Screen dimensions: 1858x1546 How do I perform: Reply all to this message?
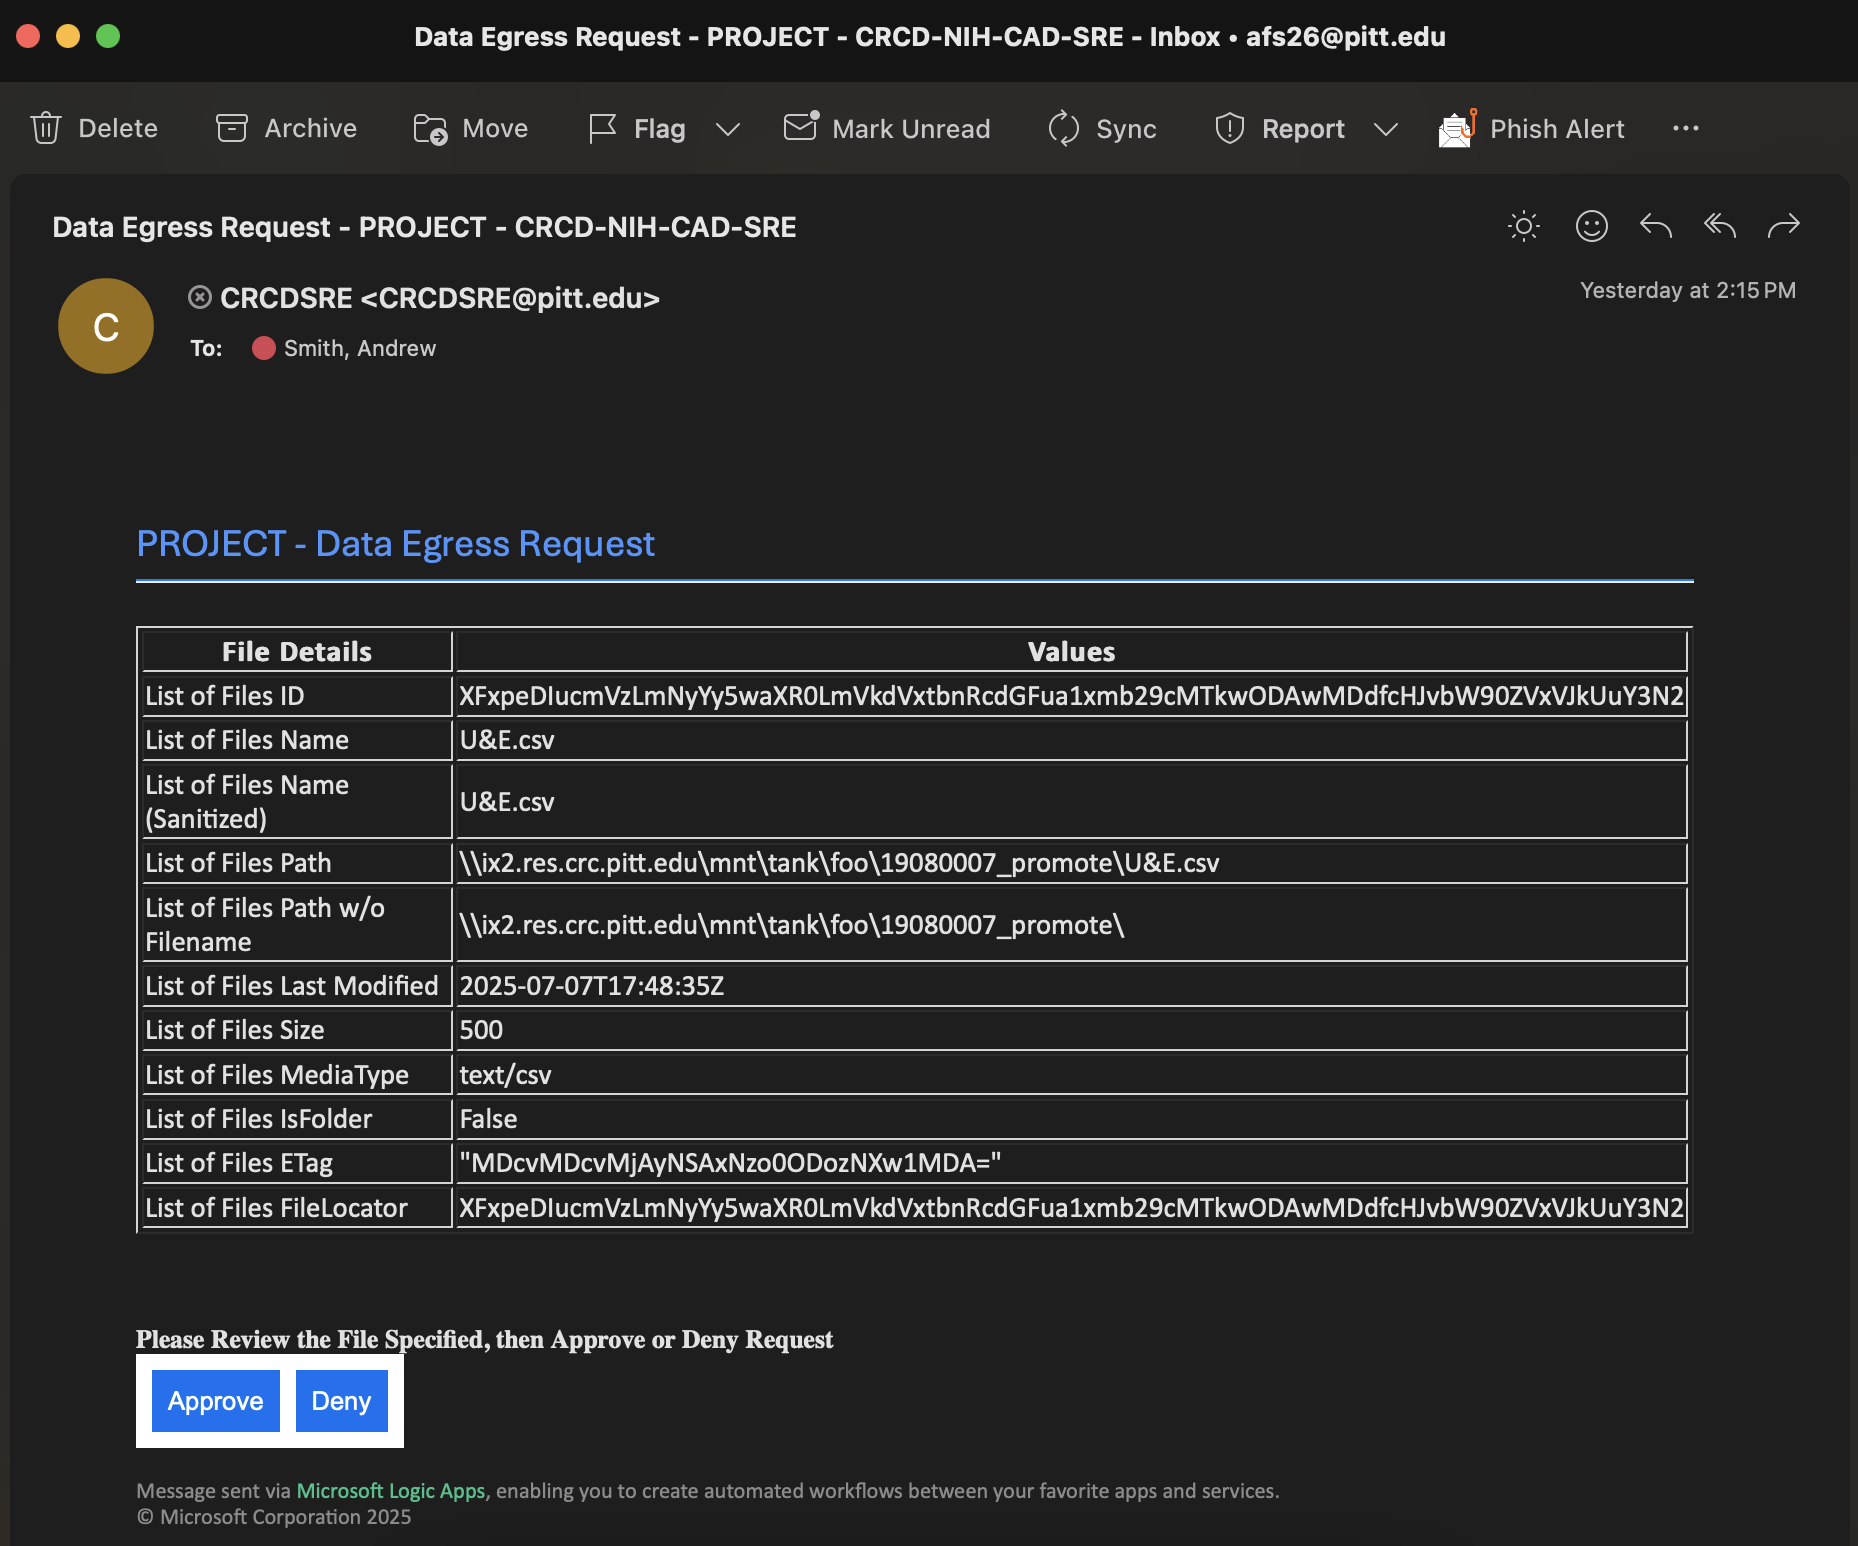click(x=1720, y=226)
